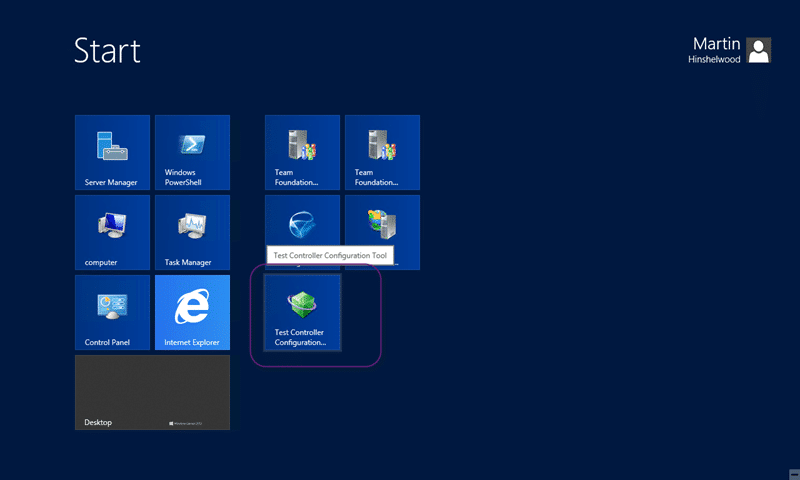Image resolution: width=800 pixels, height=480 pixels.
Task: Launch Windows PowerShell from its tile
Action: point(192,153)
